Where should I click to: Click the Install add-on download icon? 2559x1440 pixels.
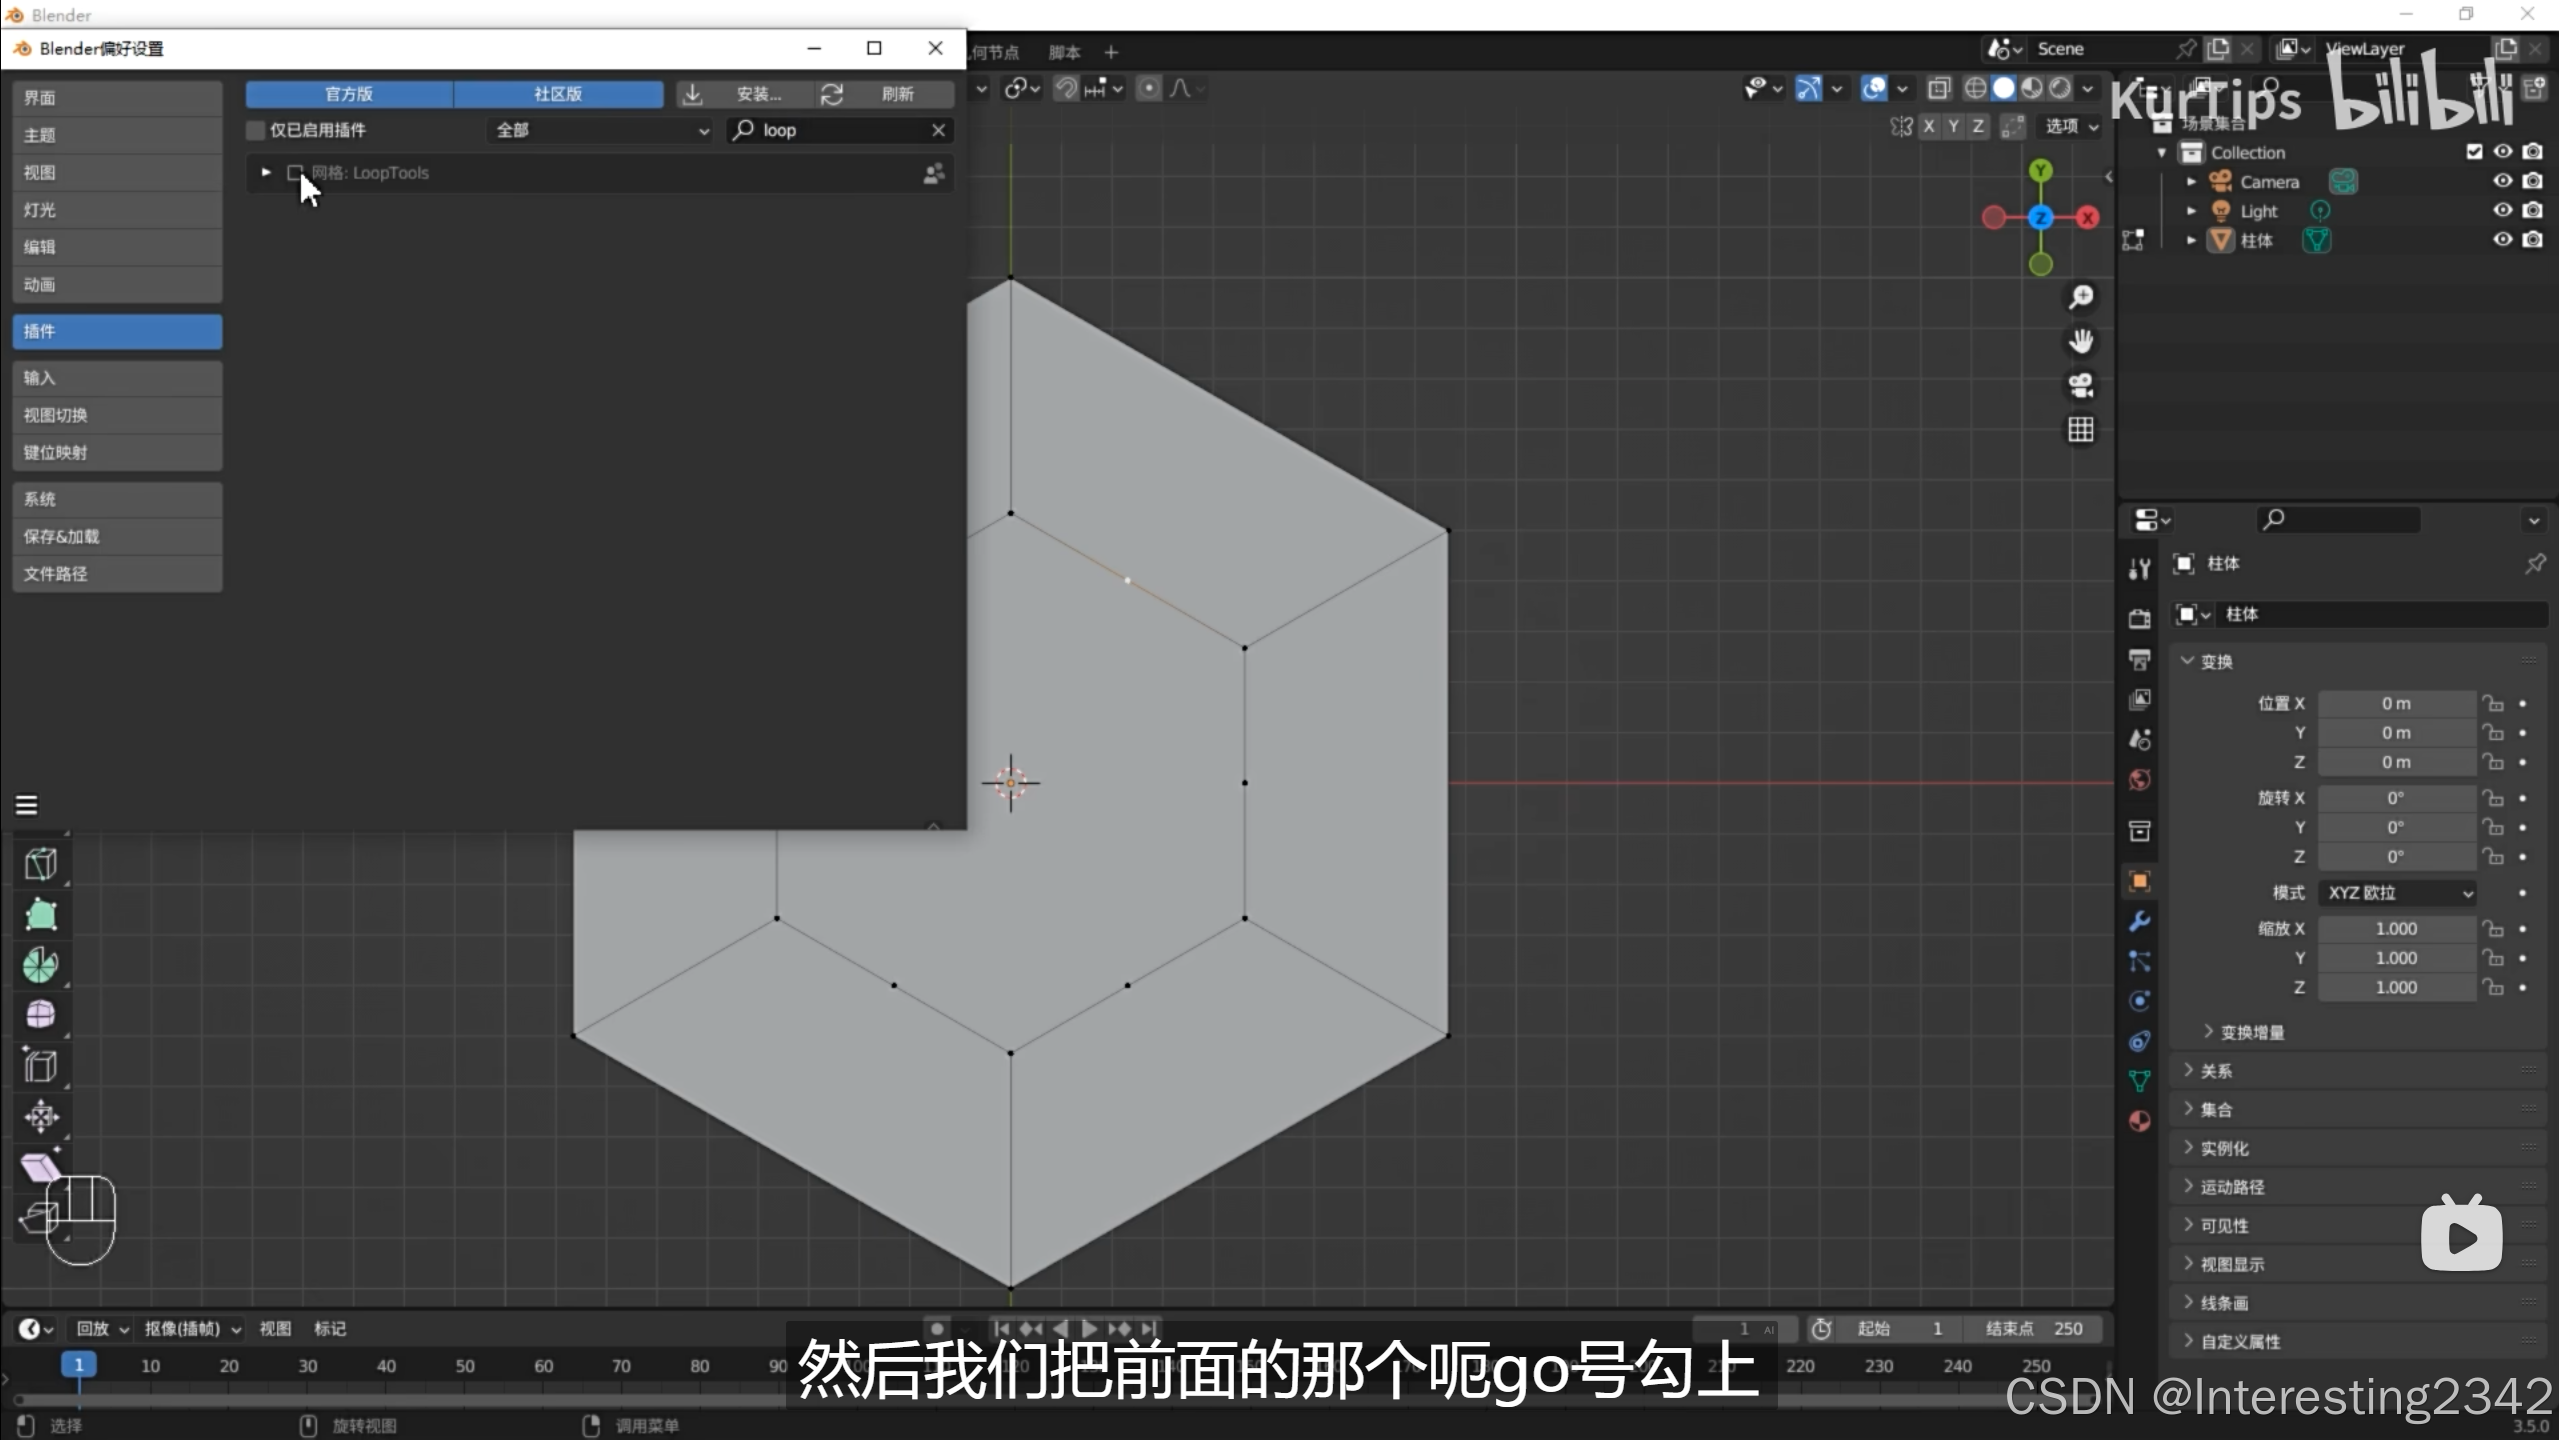click(692, 94)
